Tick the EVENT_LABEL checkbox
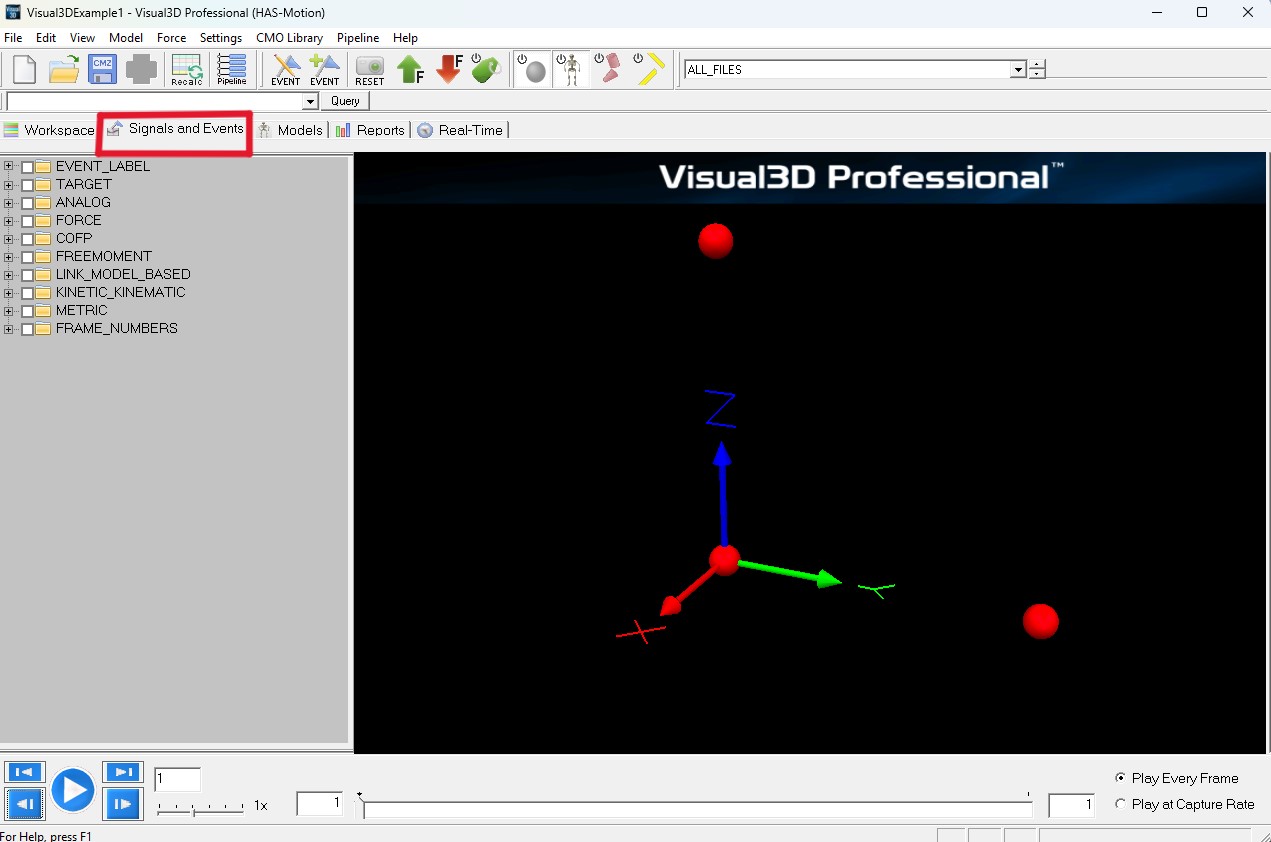 point(28,167)
